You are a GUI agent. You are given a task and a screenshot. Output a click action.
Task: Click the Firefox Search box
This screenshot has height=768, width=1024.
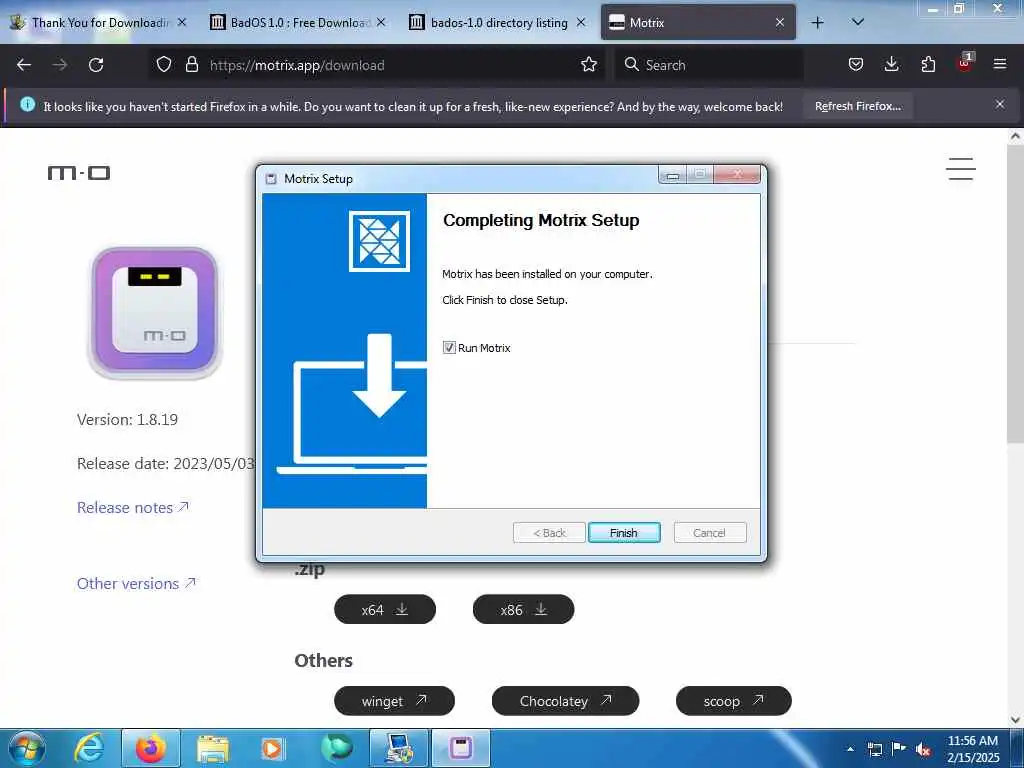point(709,65)
